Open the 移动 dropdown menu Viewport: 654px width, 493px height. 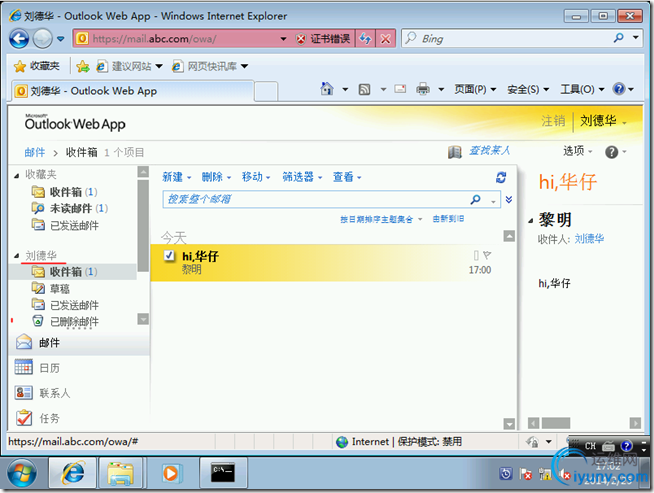pos(256,177)
